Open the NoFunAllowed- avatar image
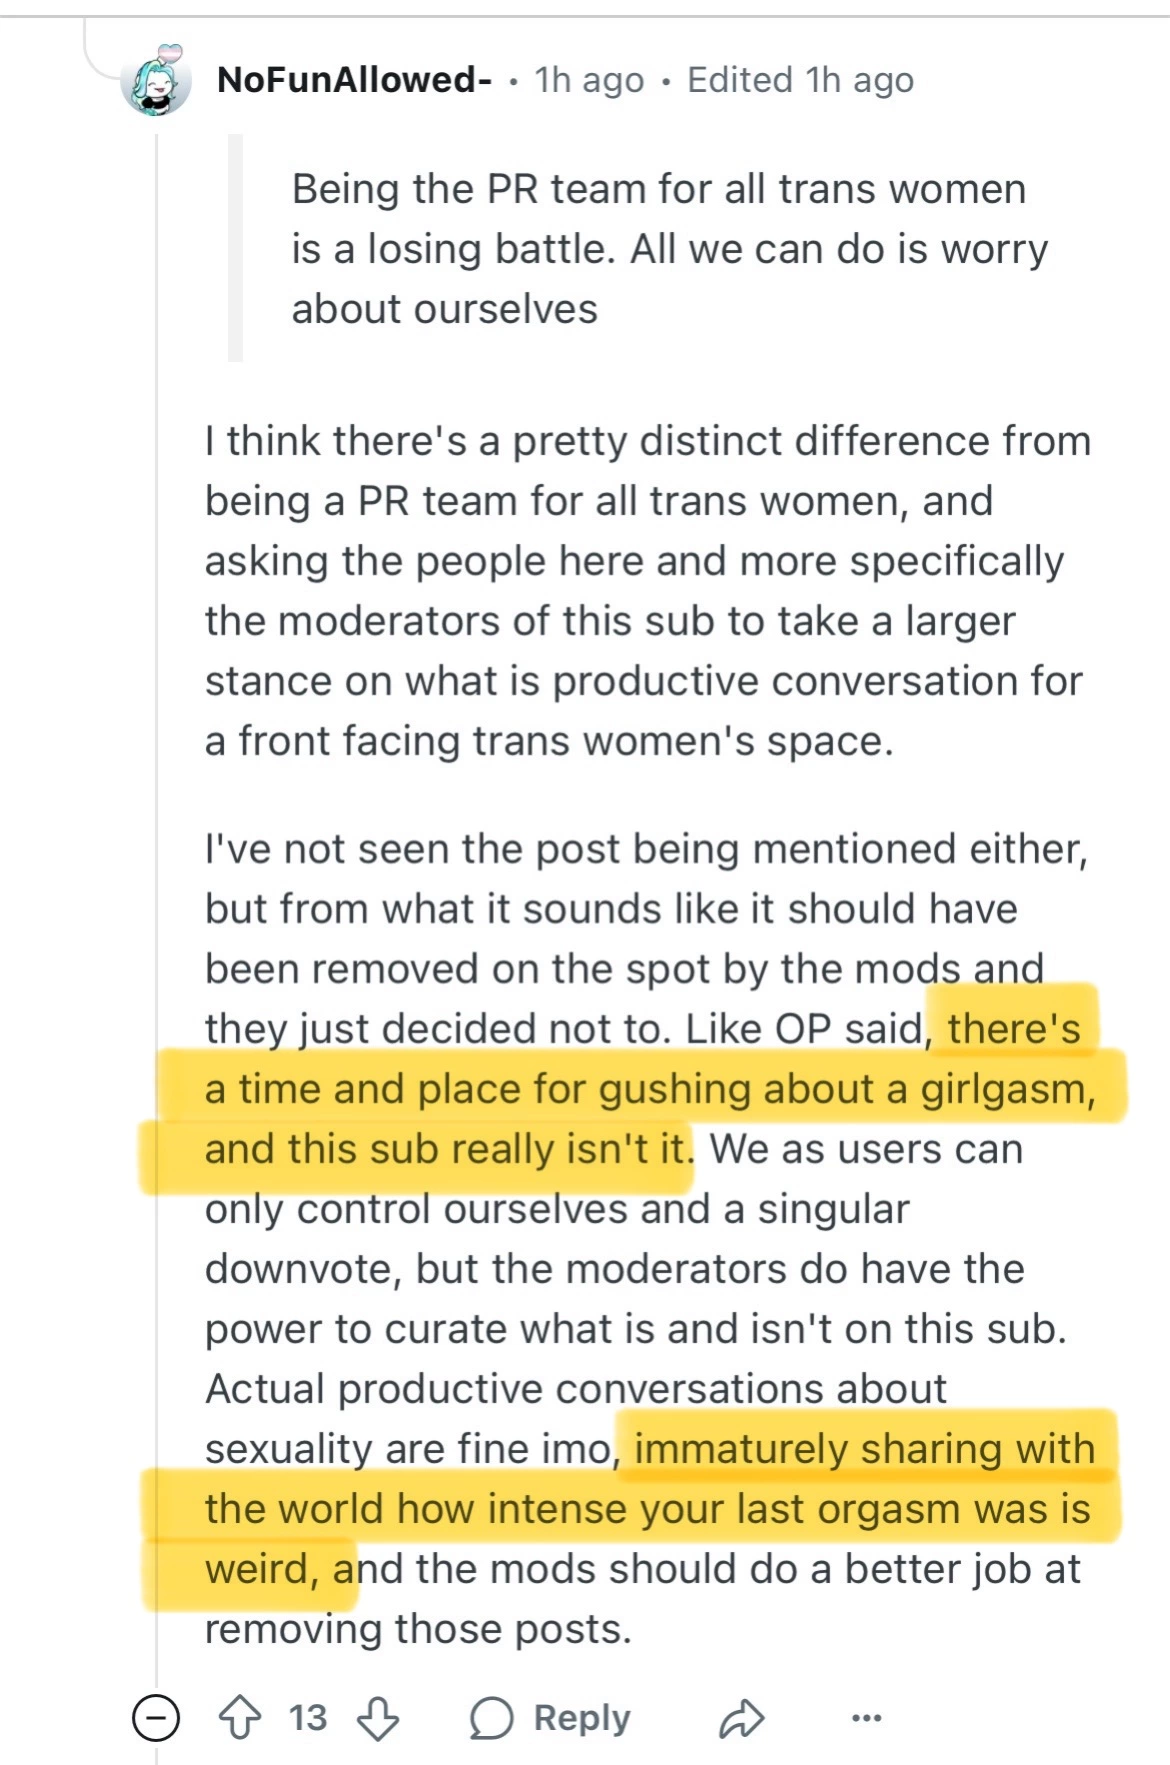 pos(156,81)
